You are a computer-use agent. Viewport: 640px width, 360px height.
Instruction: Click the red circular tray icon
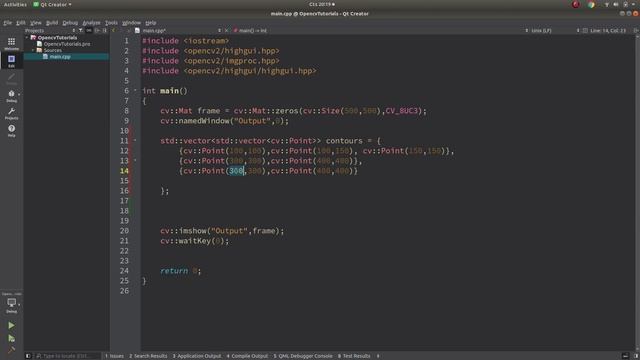[x=576, y=4]
